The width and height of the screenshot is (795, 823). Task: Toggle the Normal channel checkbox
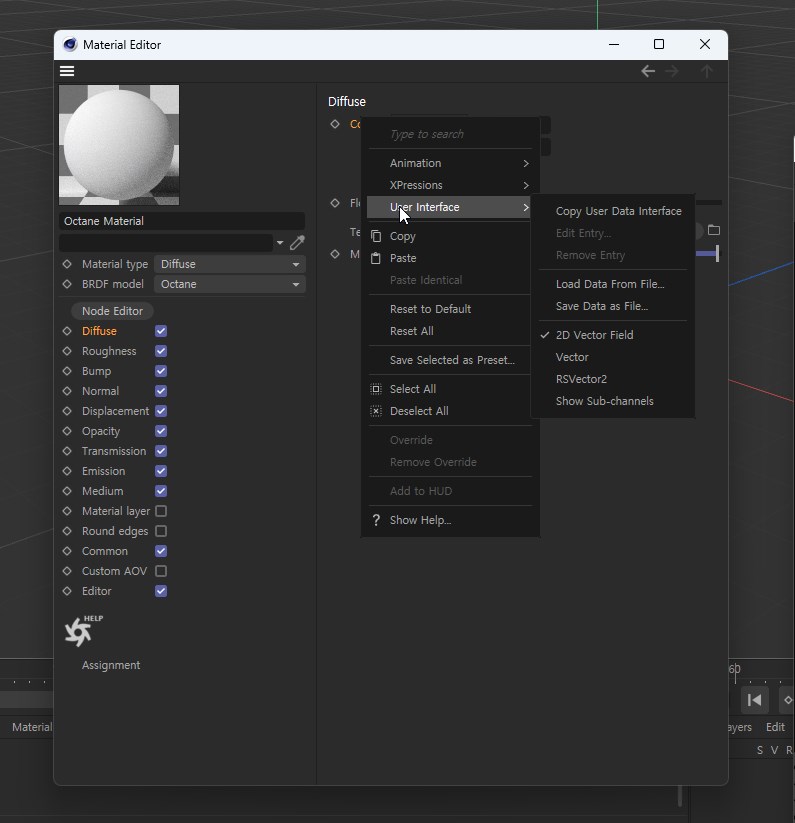pos(161,391)
